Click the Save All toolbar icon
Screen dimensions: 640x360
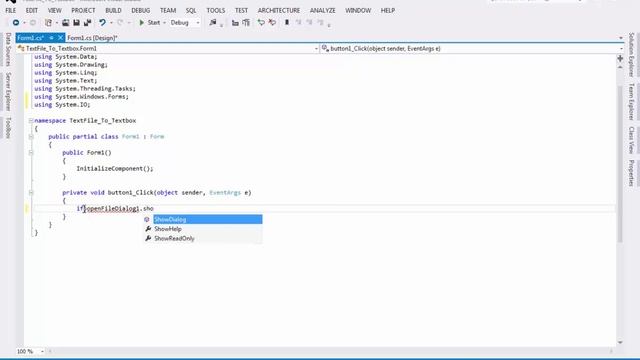(87, 23)
